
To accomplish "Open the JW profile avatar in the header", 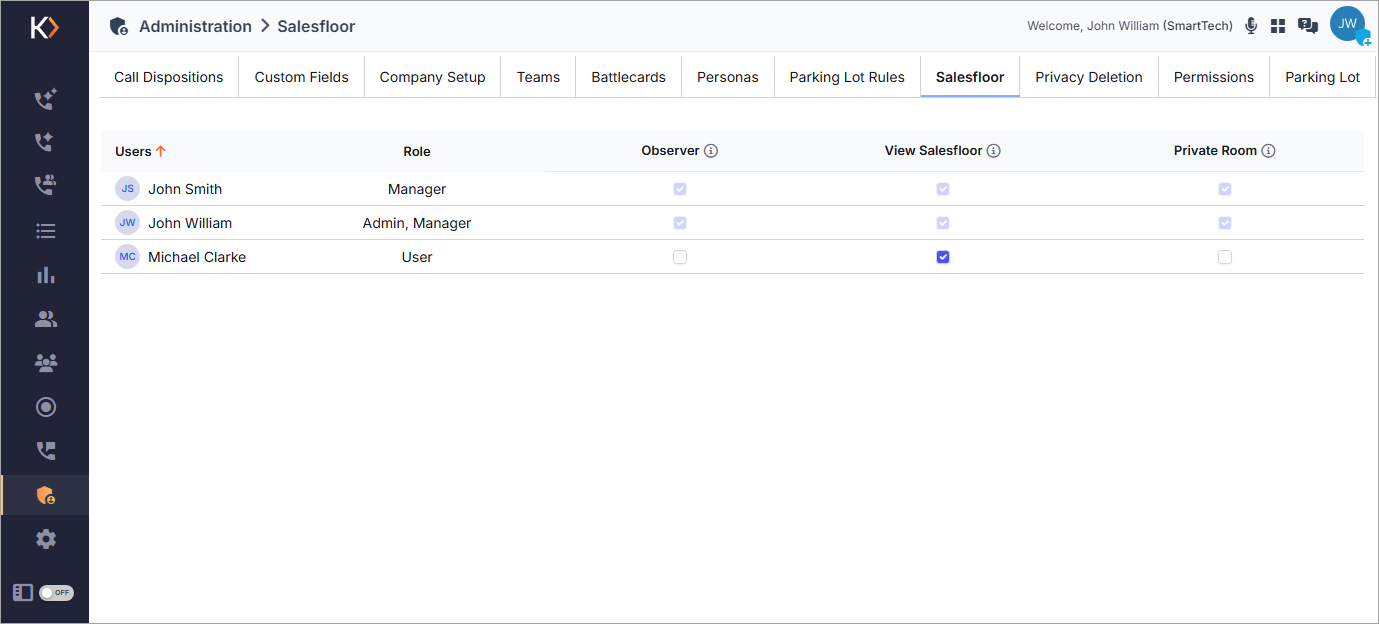I will [1348, 24].
